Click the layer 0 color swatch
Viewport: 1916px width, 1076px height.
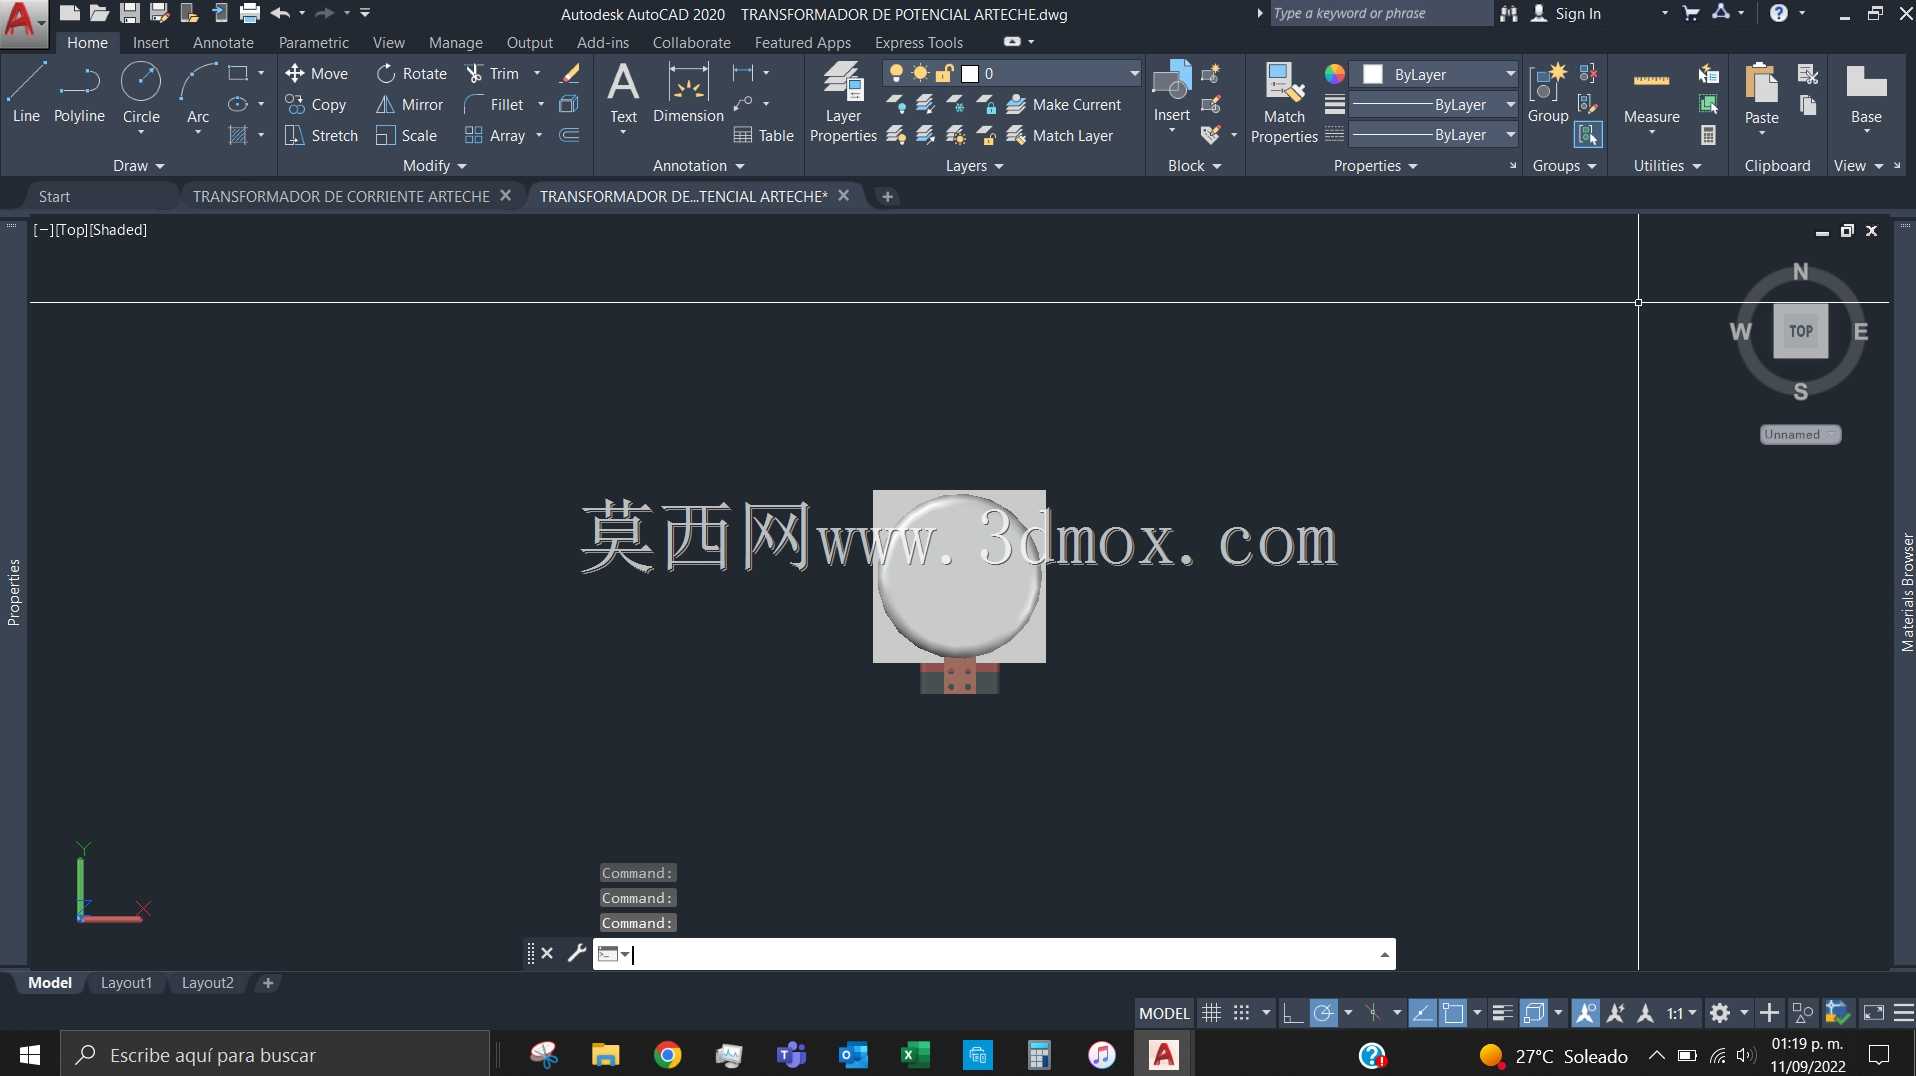(969, 74)
